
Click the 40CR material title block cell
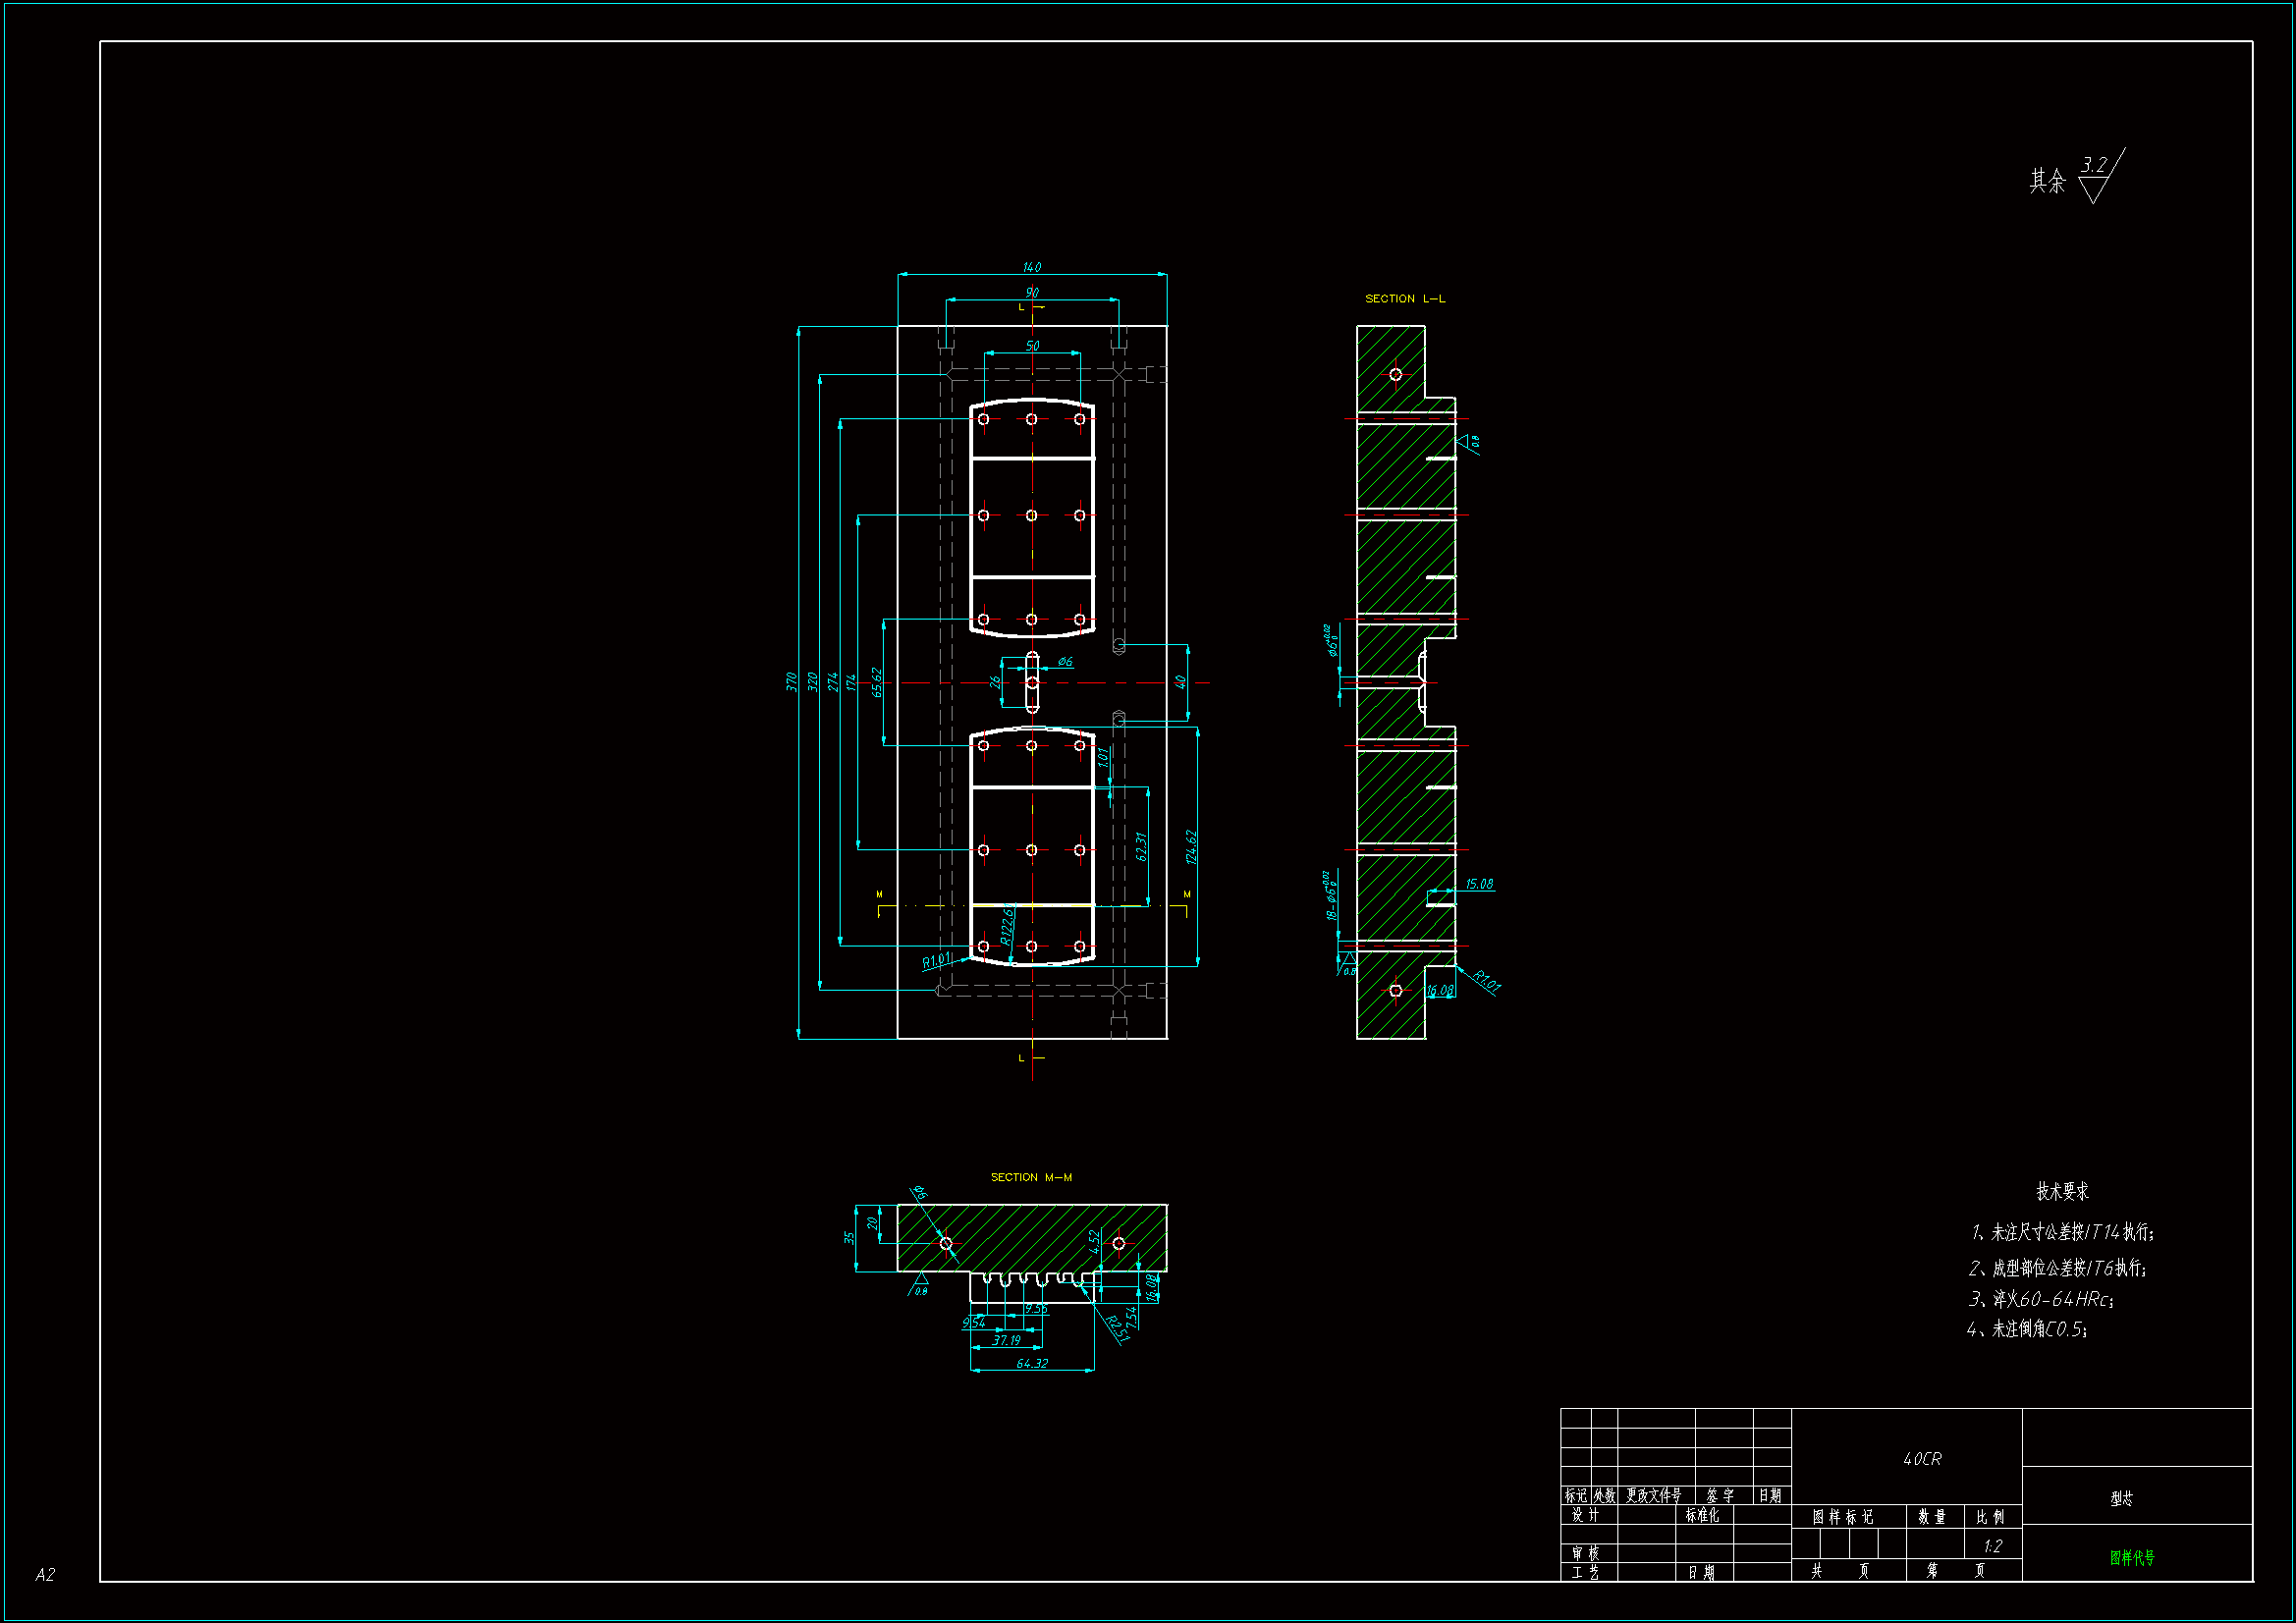click(x=1921, y=1459)
